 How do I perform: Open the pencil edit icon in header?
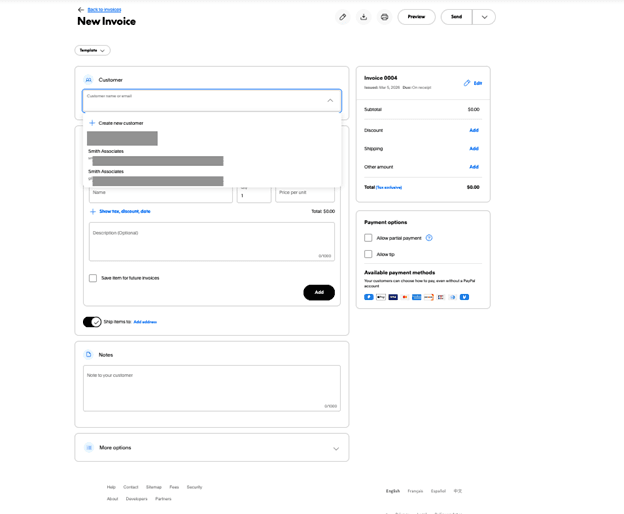pyautogui.click(x=343, y=17)
